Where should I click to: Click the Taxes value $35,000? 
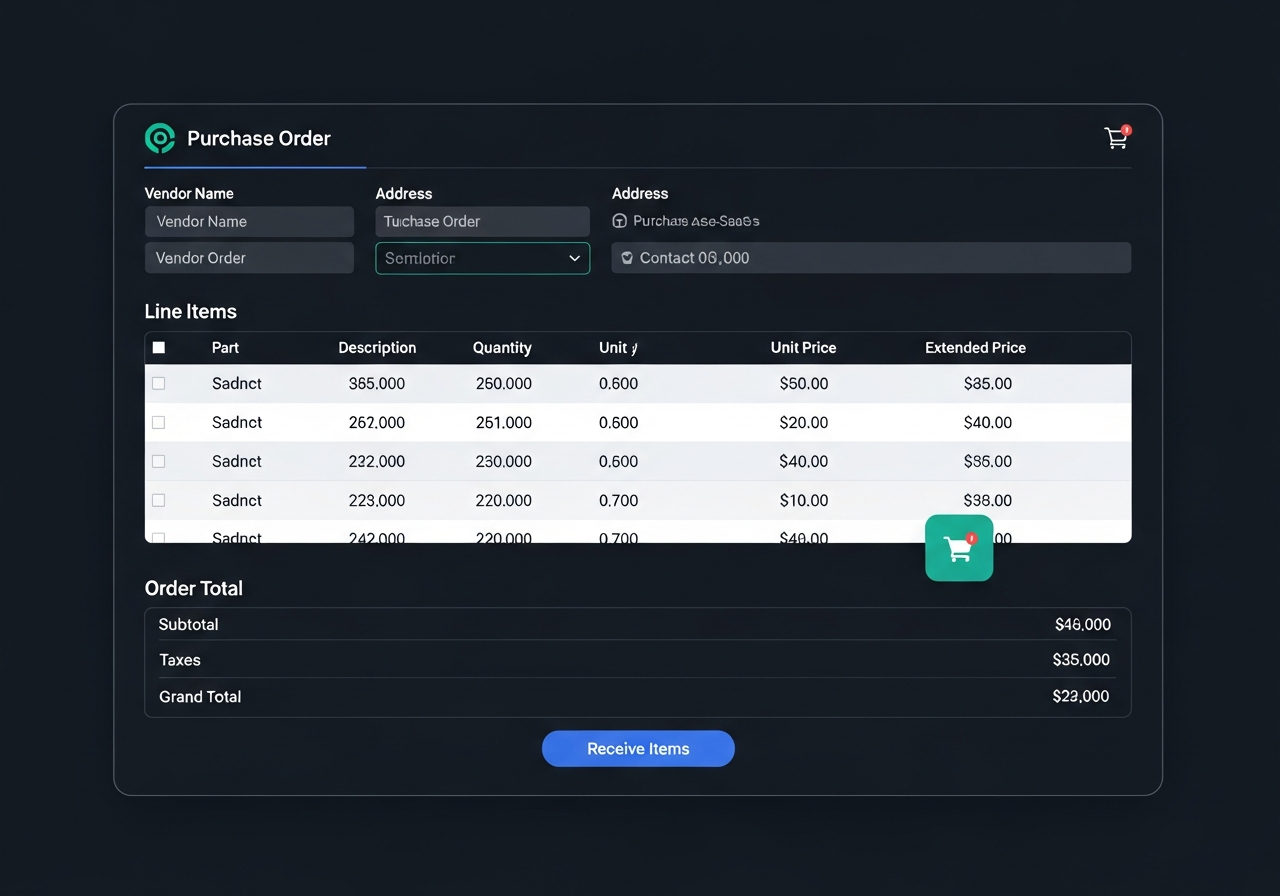(x=1081, y=660)
